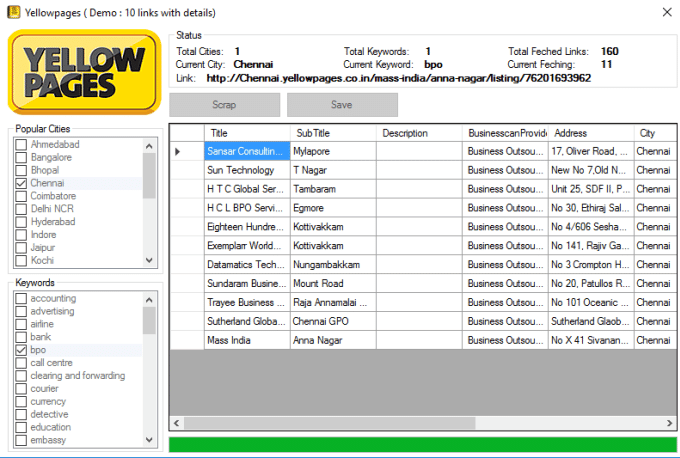680x458 pixels.
Task: Check the education keyword checkbox
Action: pyautogui.click(x=21, y=427)
